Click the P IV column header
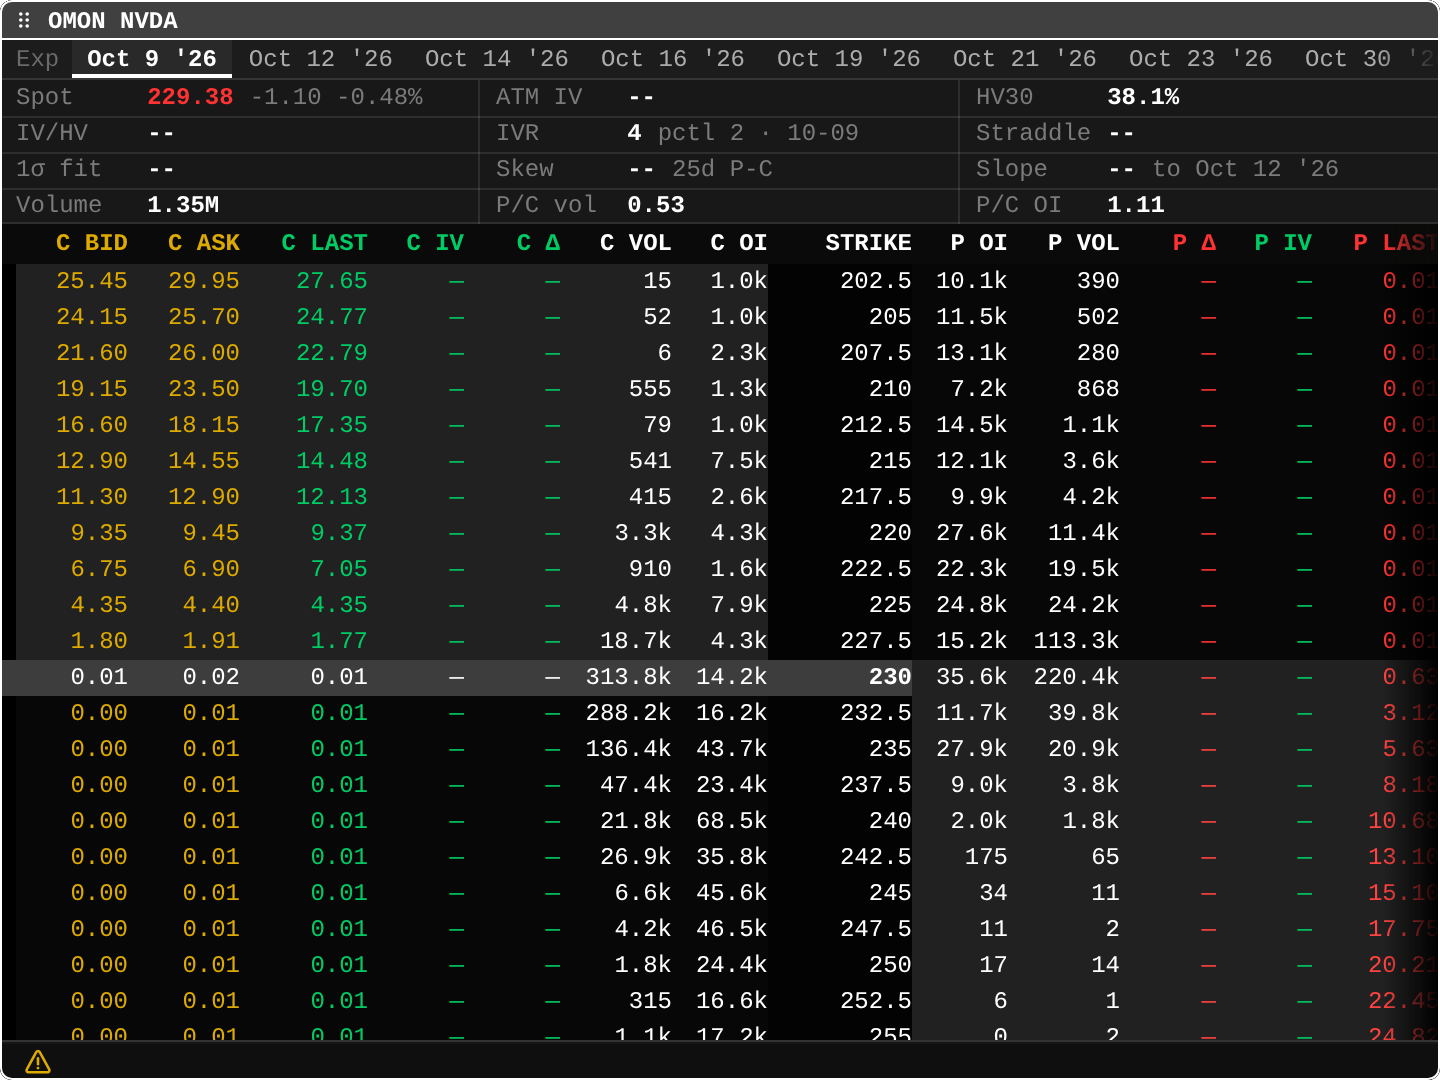This screenshot has width=1440, height=1080. [x=1283, y=243]
